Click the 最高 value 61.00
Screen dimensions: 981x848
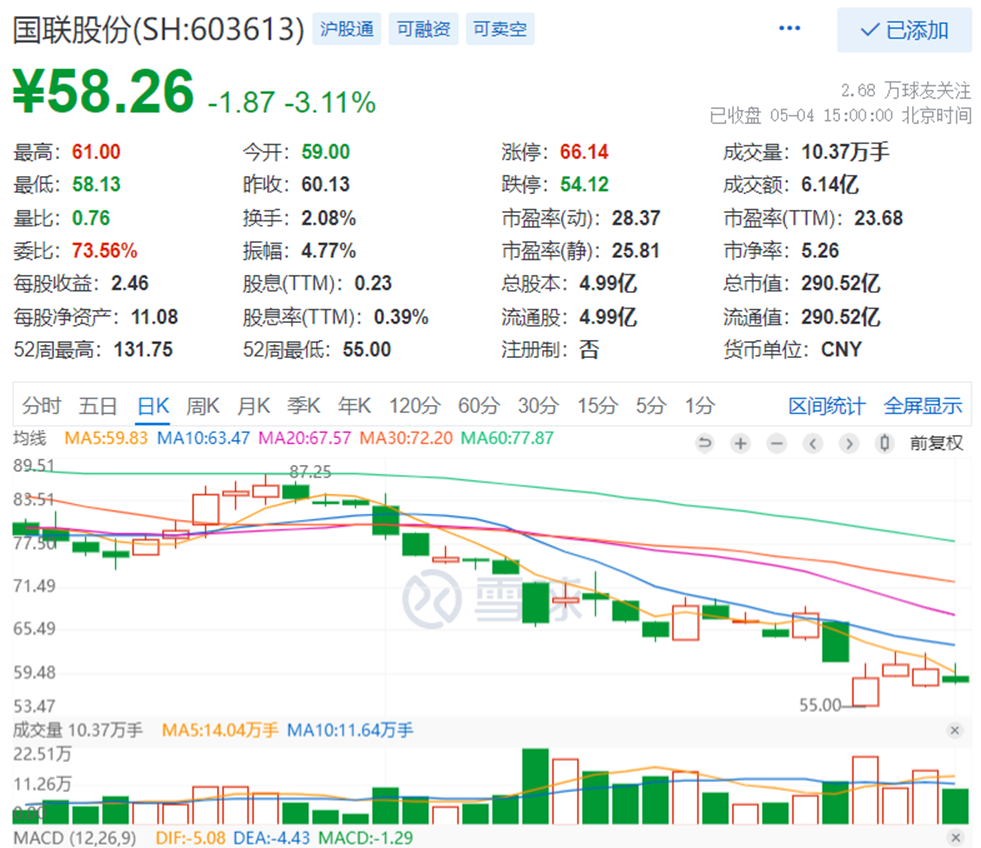coord(96,152)
